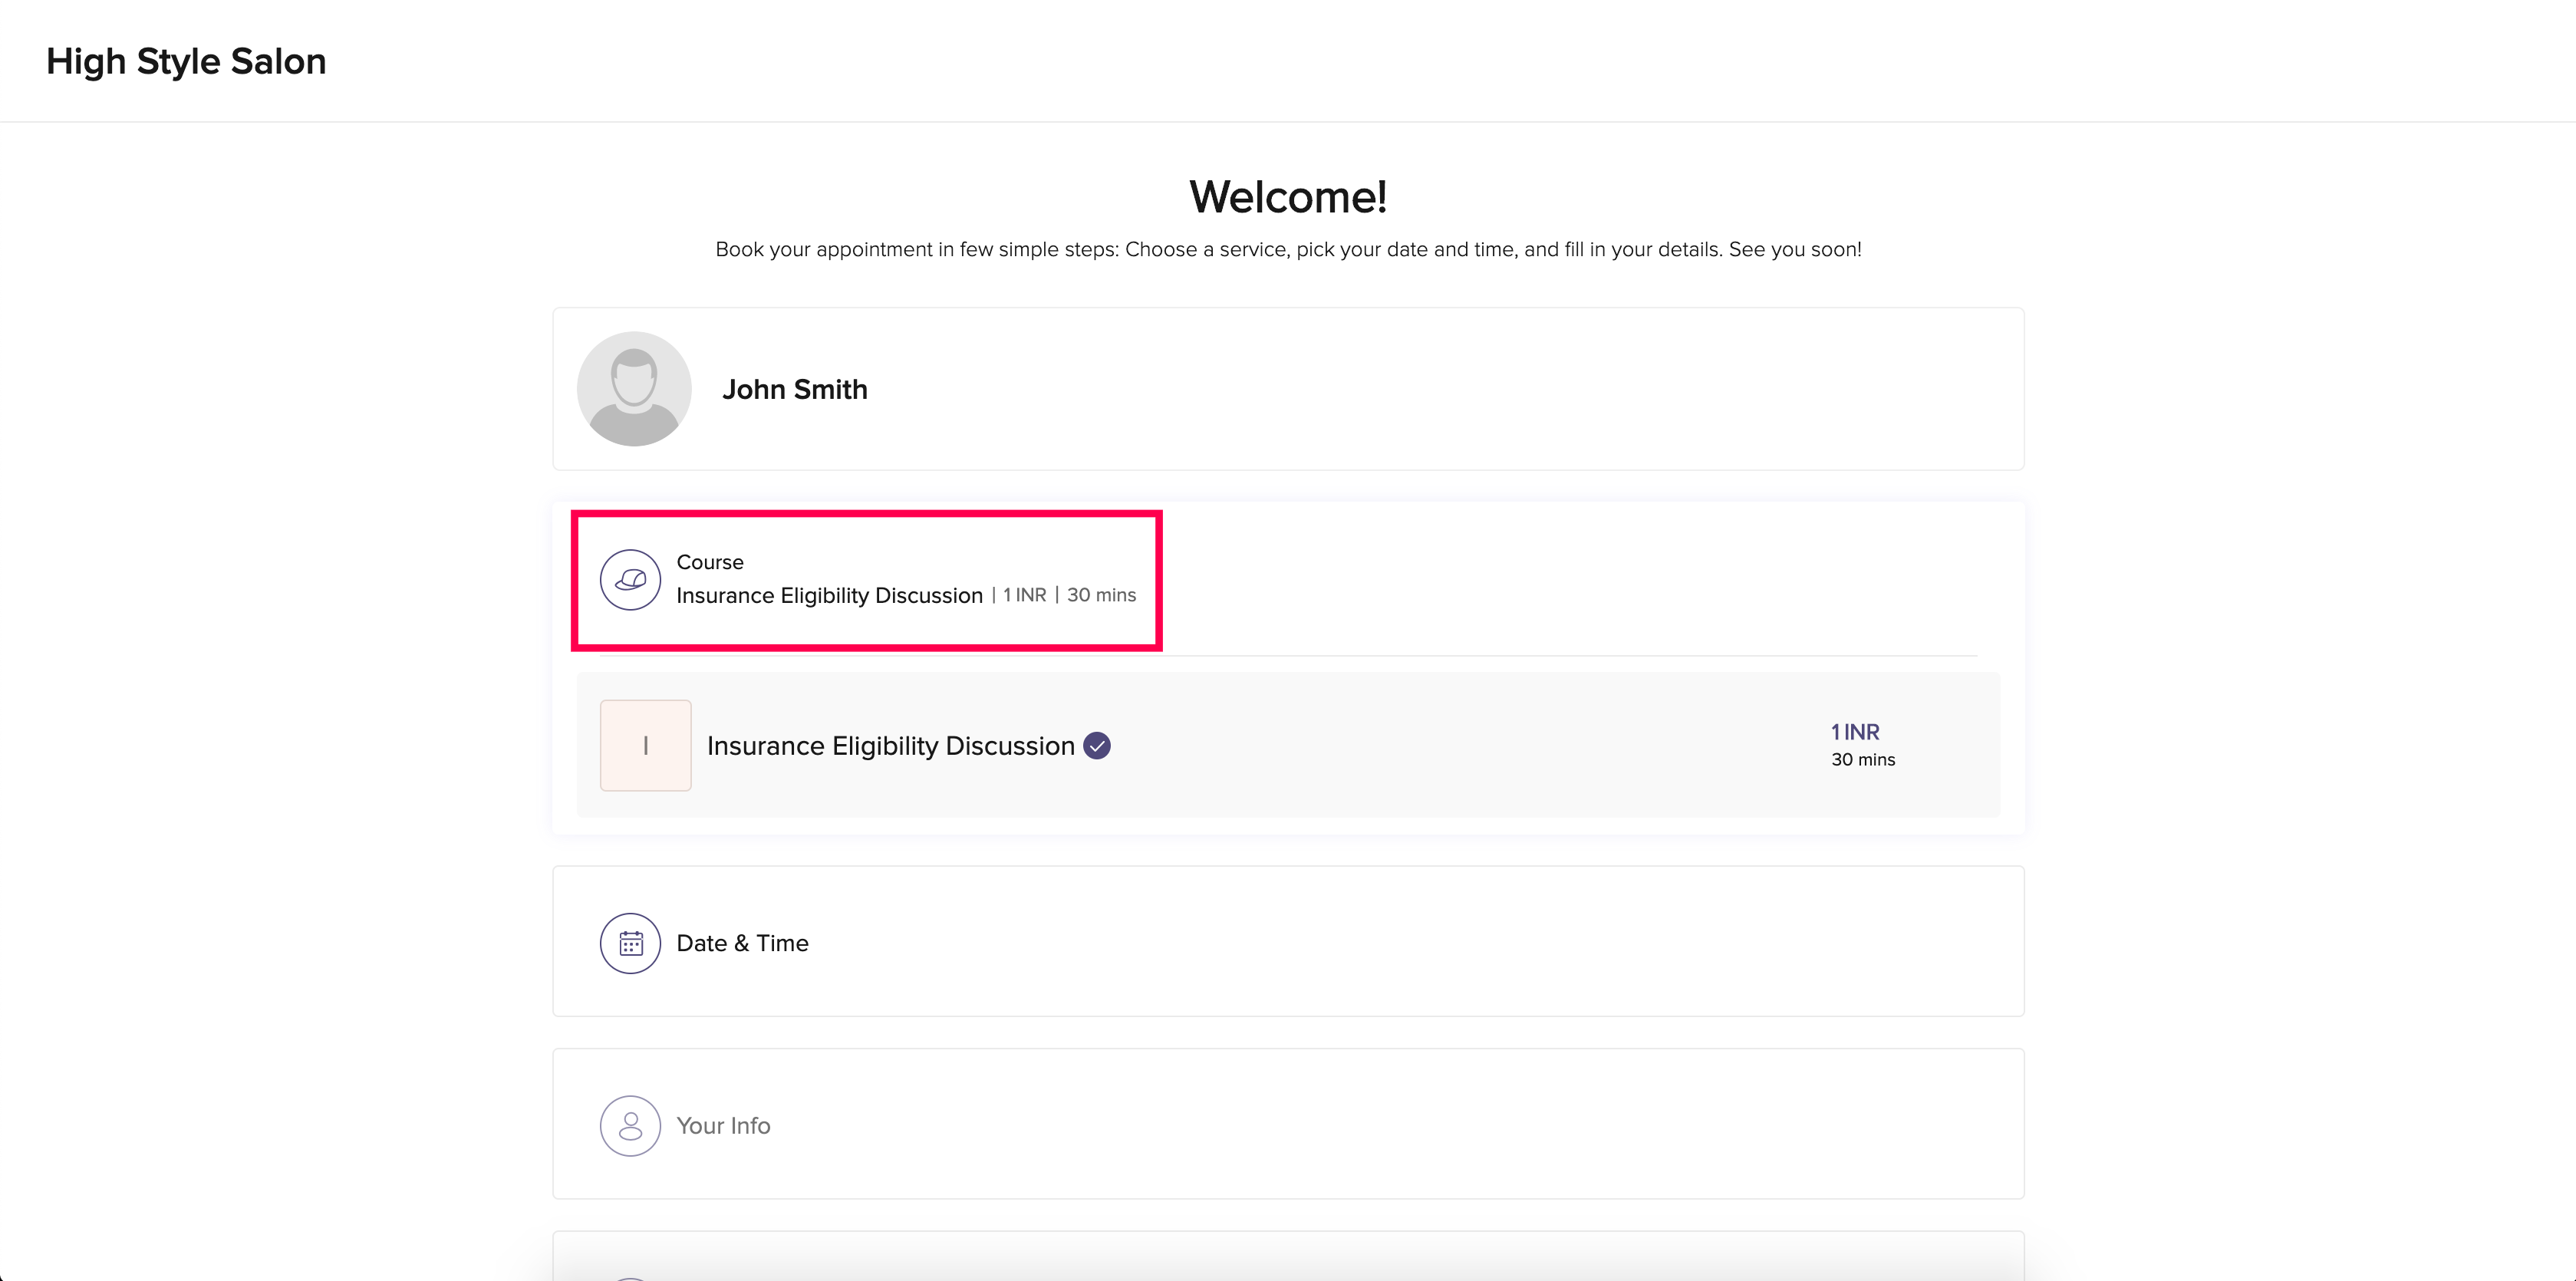Click the High Style Salon title

186,61
